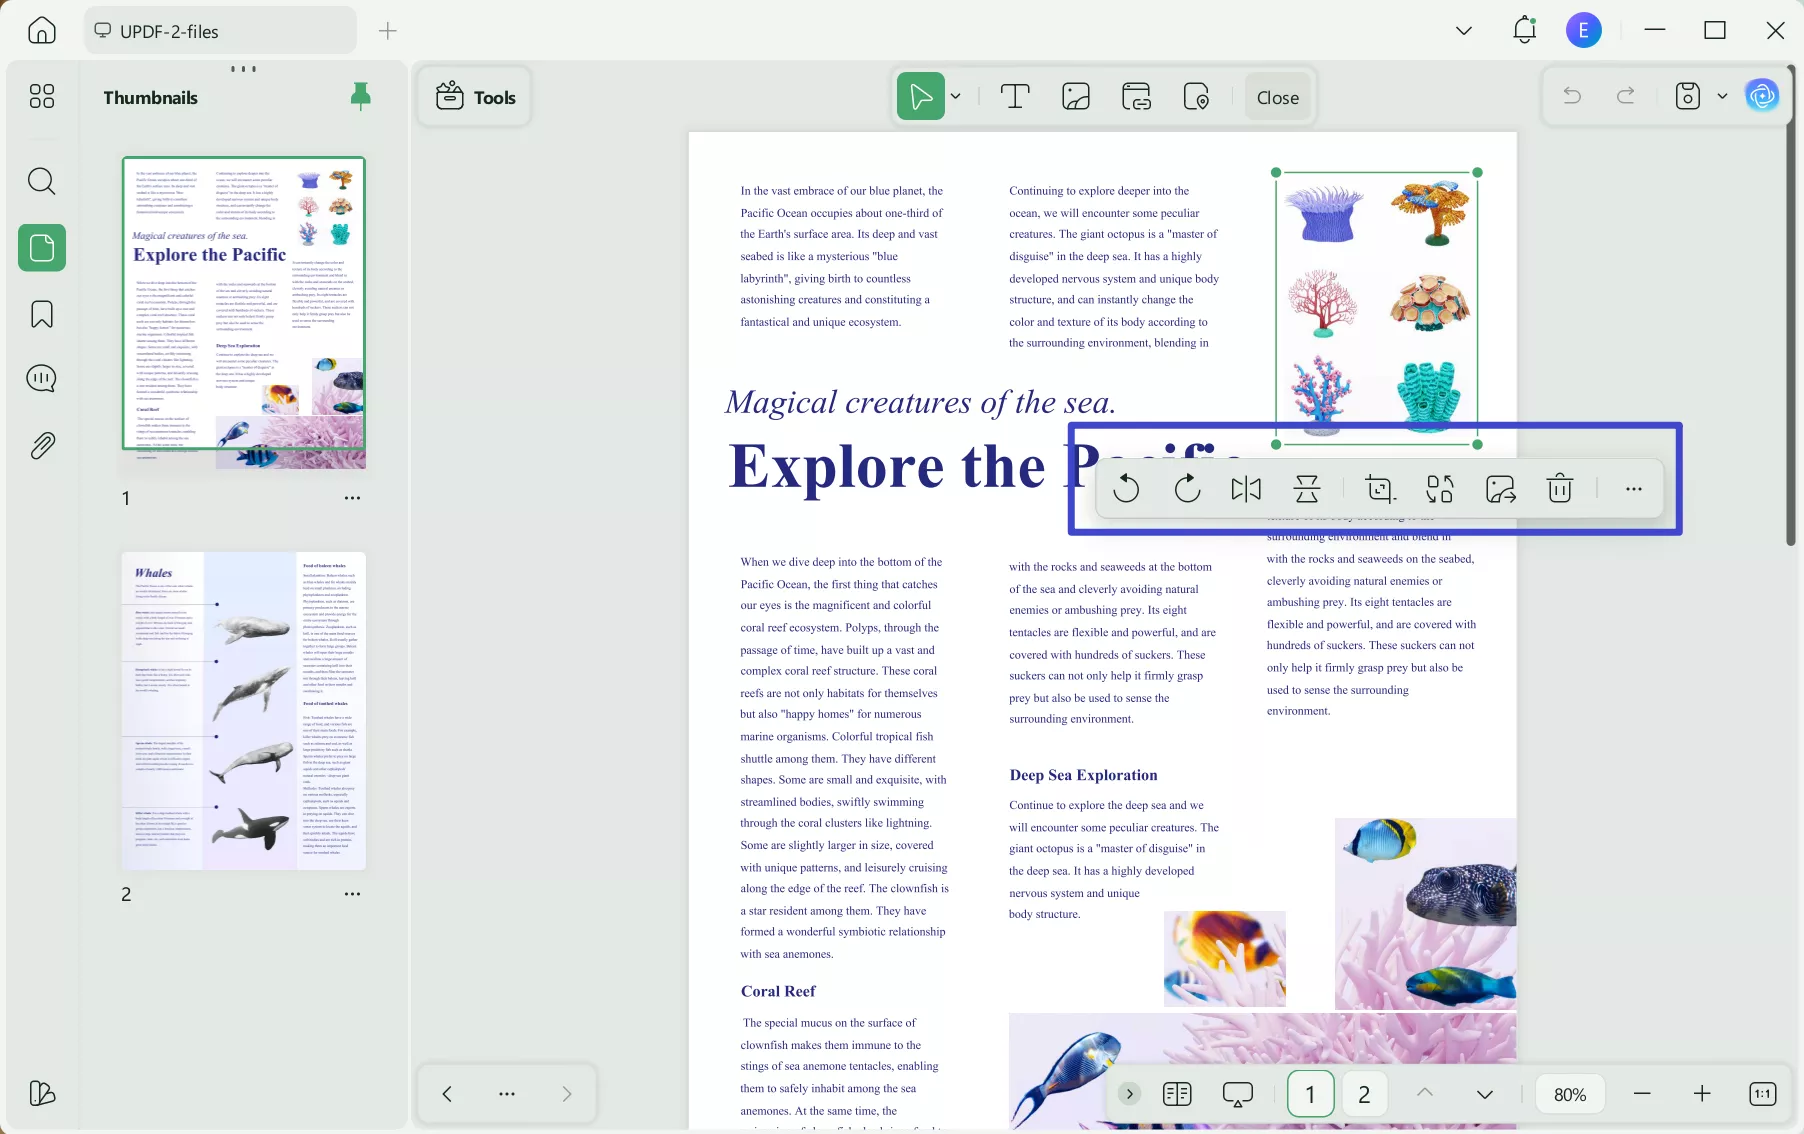
Task: Click Close to exit editing mode
Action: (x=1277, y=96)
